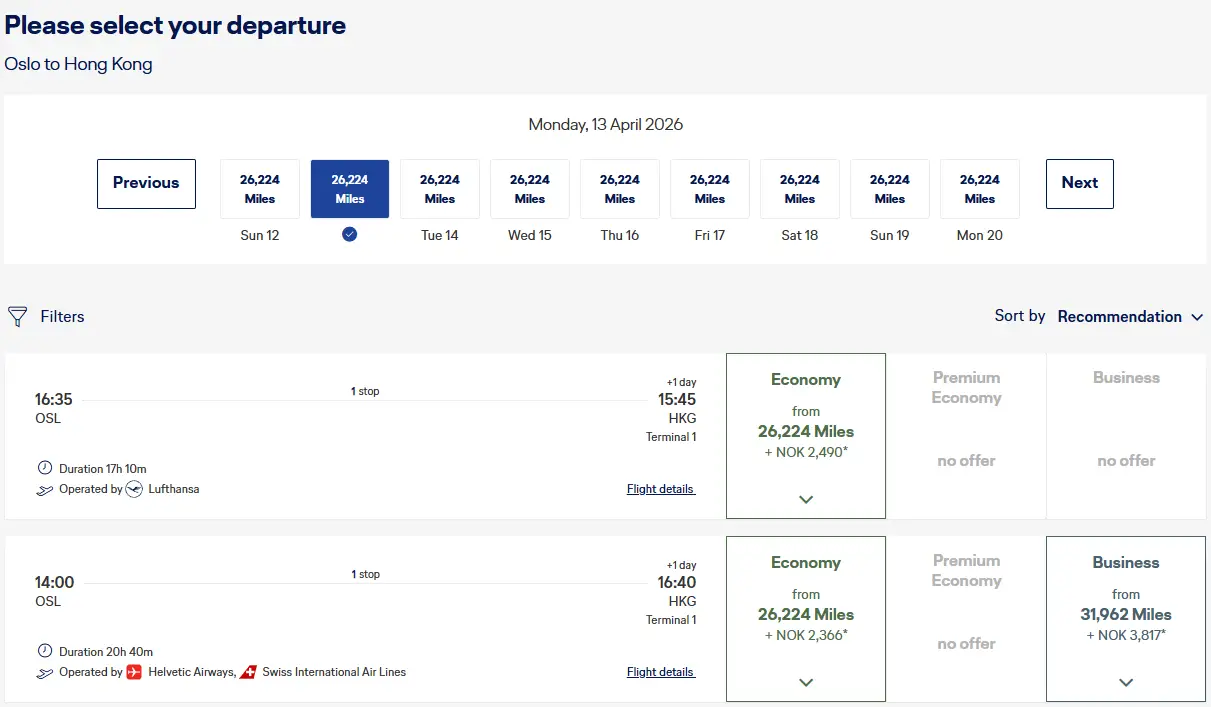Click the Lufthansa airline logo icon
The image size is (1211, 707).
[135, 489]
